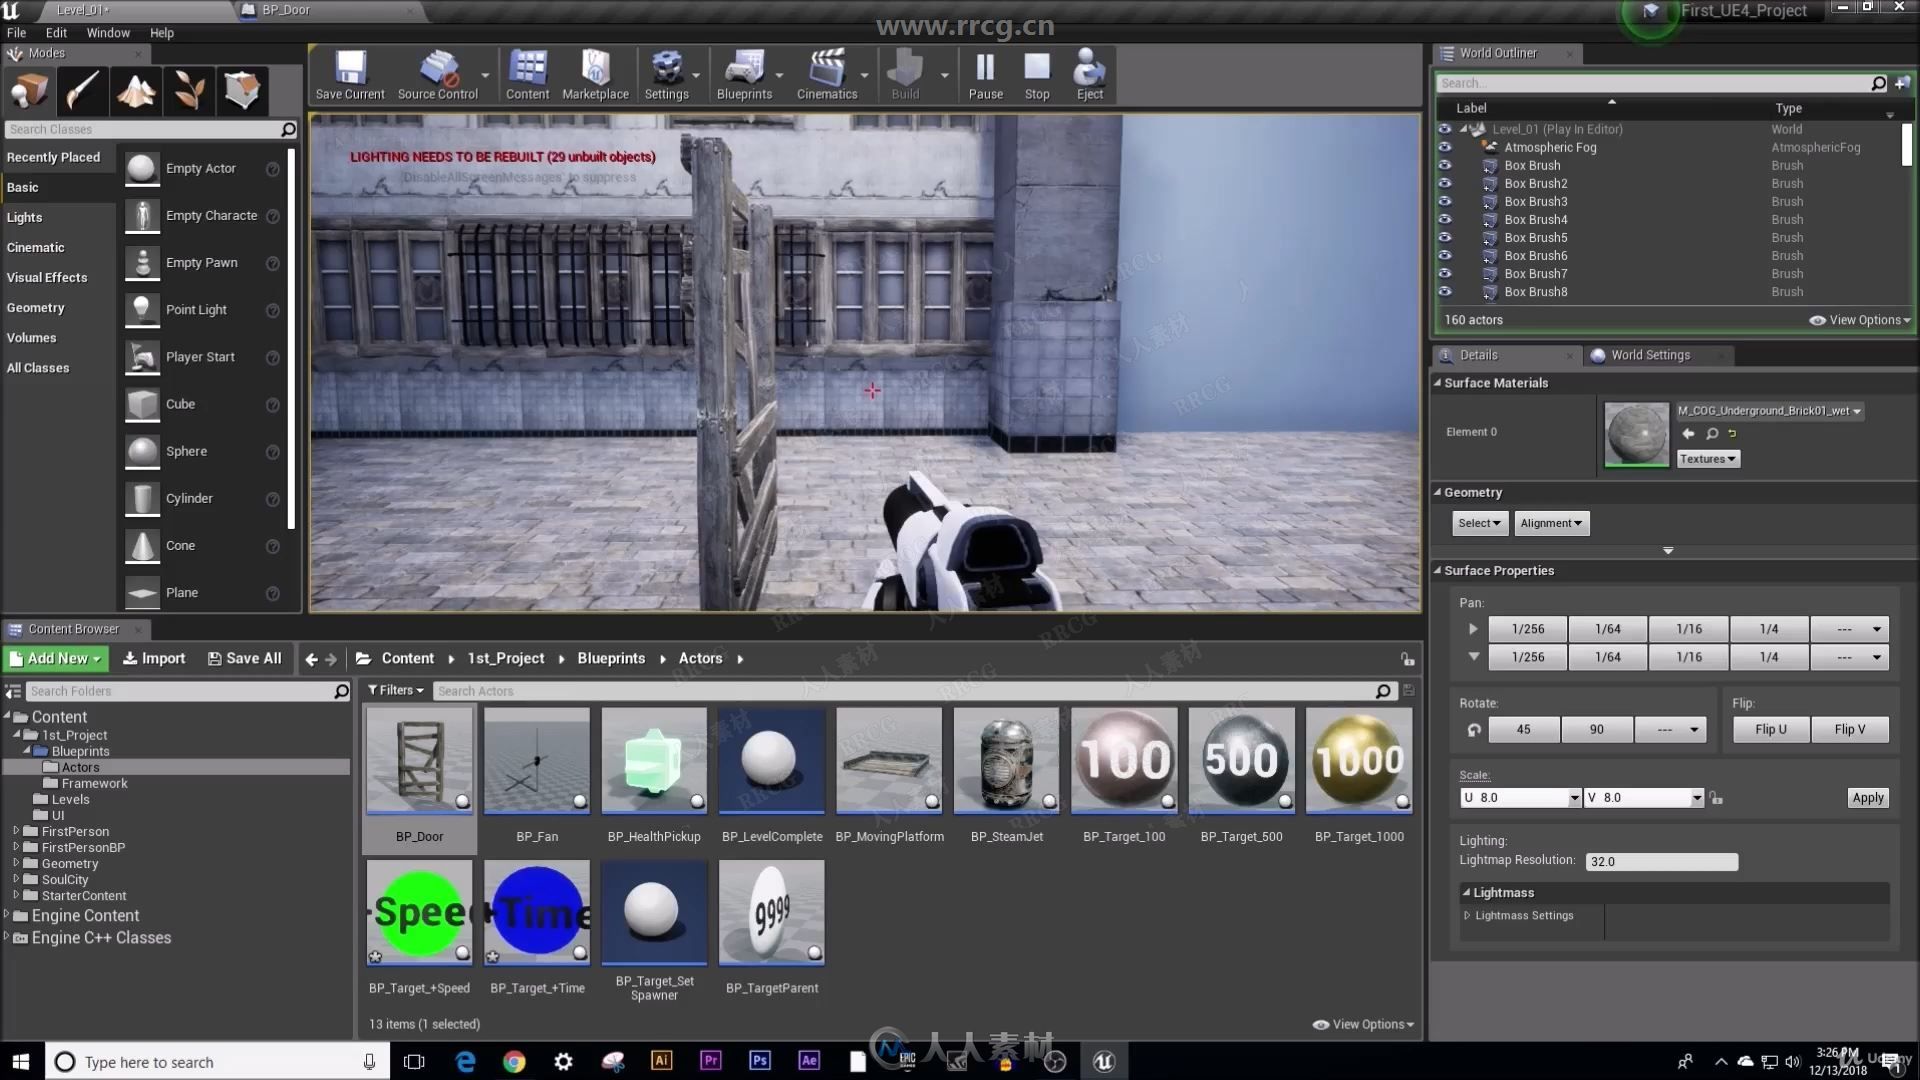The width and height of the screenshot is (1920, 1080).
Task: Select the Marketplace toolbar icon
Action: point(595,76)
